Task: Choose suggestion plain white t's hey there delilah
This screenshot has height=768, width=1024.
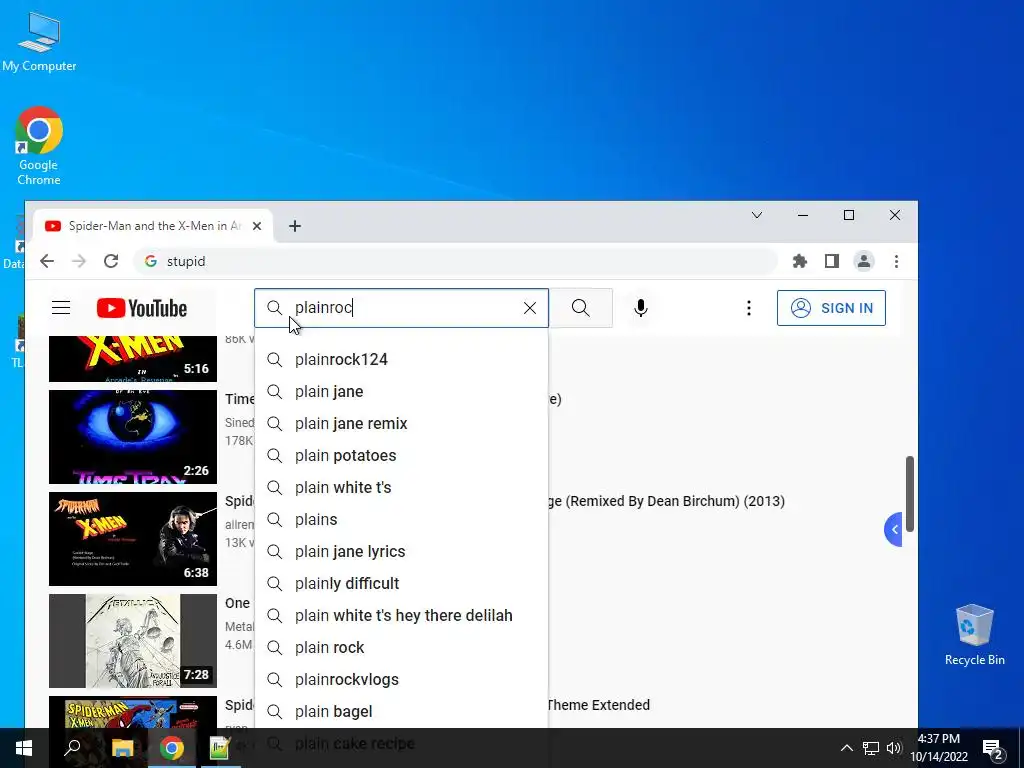Action: 401,615
